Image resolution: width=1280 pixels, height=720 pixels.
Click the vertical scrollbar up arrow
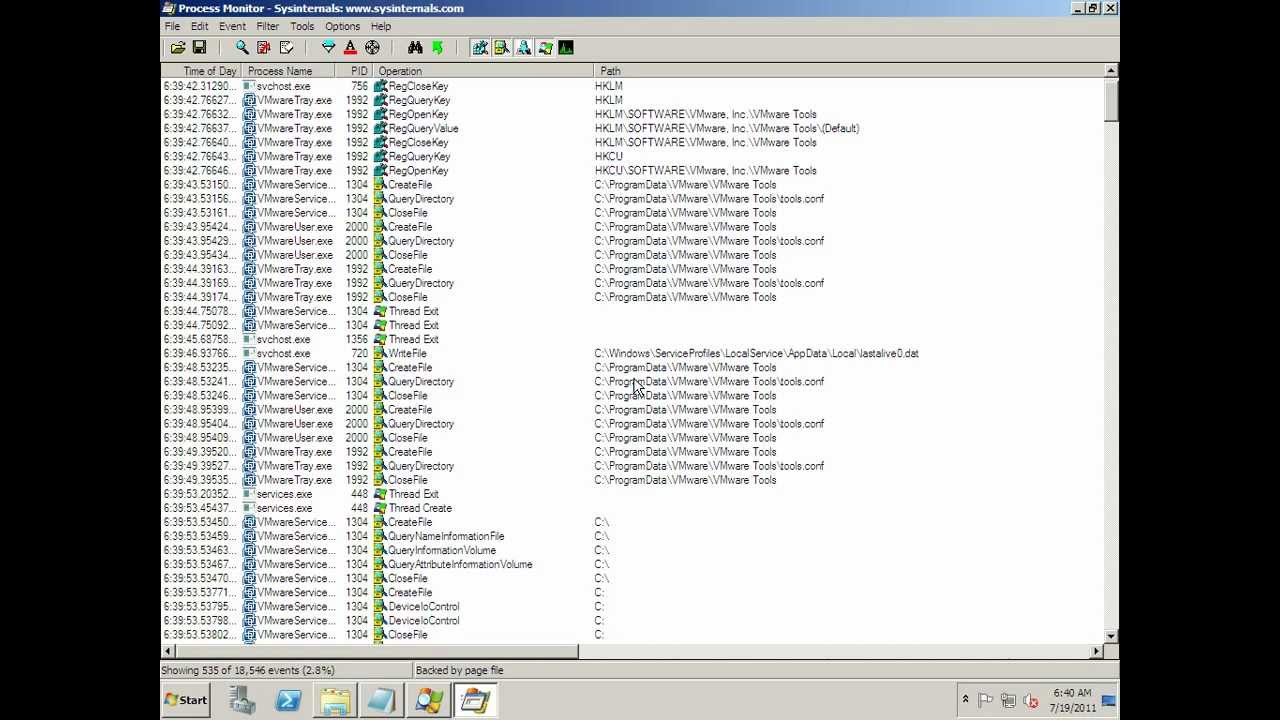pos(1111,71)
